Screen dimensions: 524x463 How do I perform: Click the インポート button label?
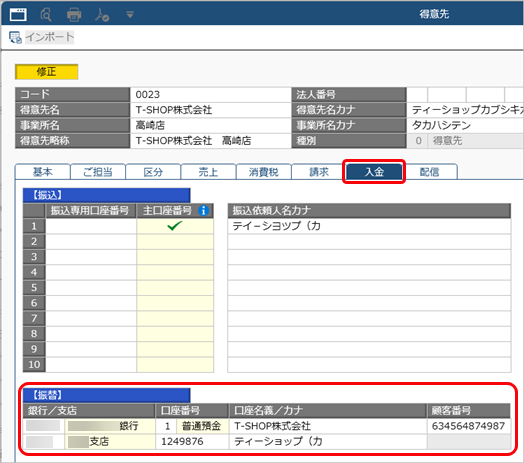[50, 37]
